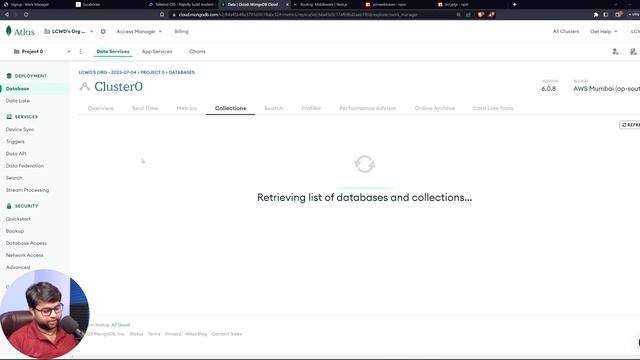Click the footer Terms link
640x360 pixels.
154,334
